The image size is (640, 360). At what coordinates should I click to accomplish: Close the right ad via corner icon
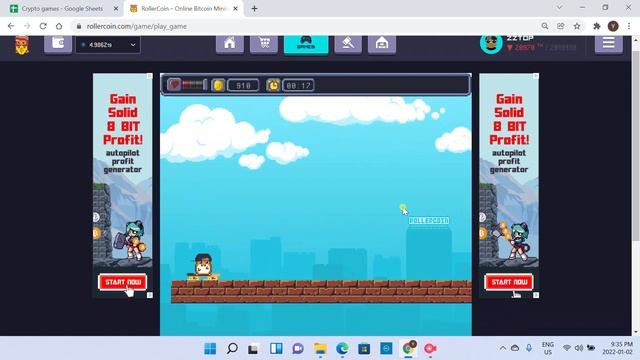pos(536,76)
